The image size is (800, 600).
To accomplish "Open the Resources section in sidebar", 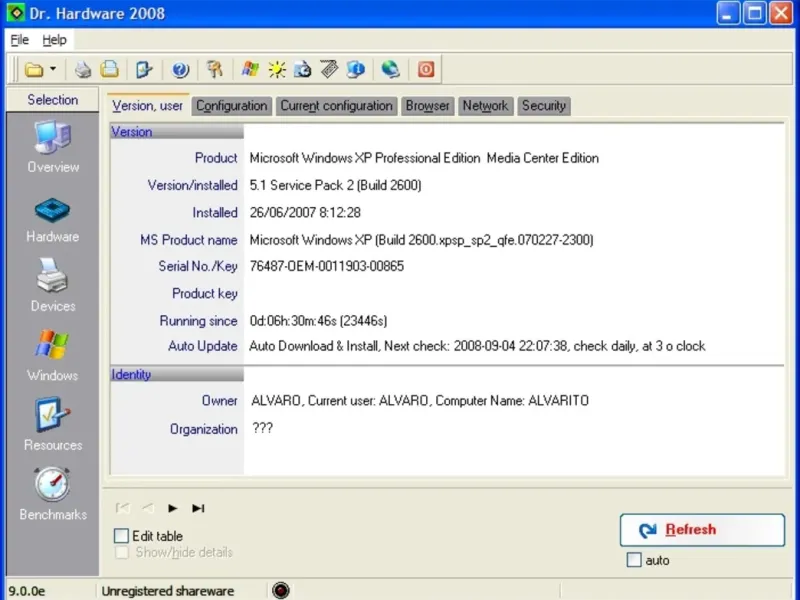I will (53, 424).
